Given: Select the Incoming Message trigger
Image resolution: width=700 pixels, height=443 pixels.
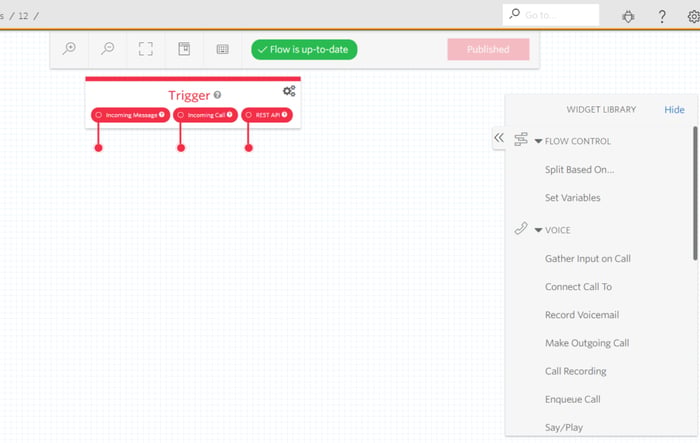Looking at the screenshot, I should 130,115.
